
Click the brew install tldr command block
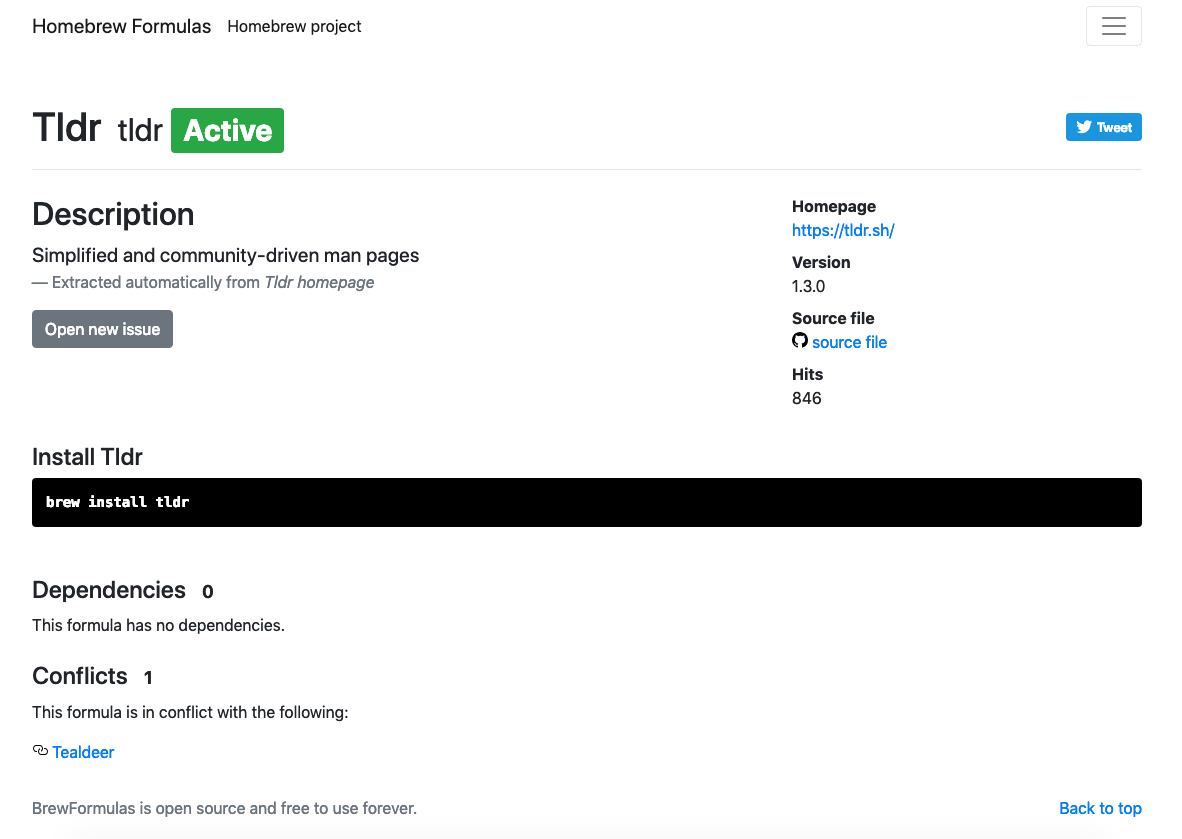coord(586,502)
